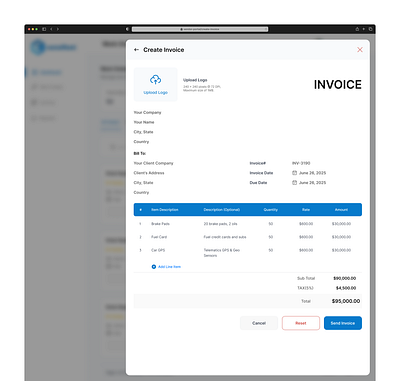Click the Amount column header
This screenshot has width=400, height=381.
[341, 210]
